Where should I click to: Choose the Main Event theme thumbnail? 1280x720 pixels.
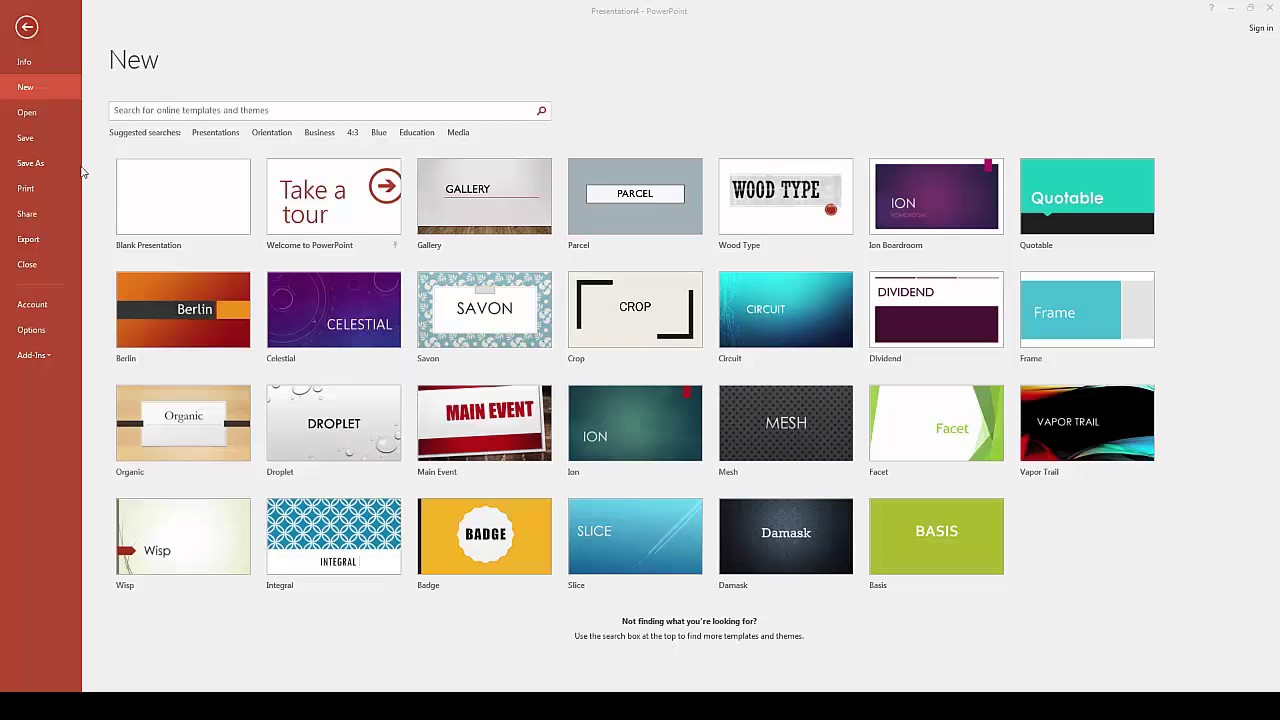click(484, 423)
